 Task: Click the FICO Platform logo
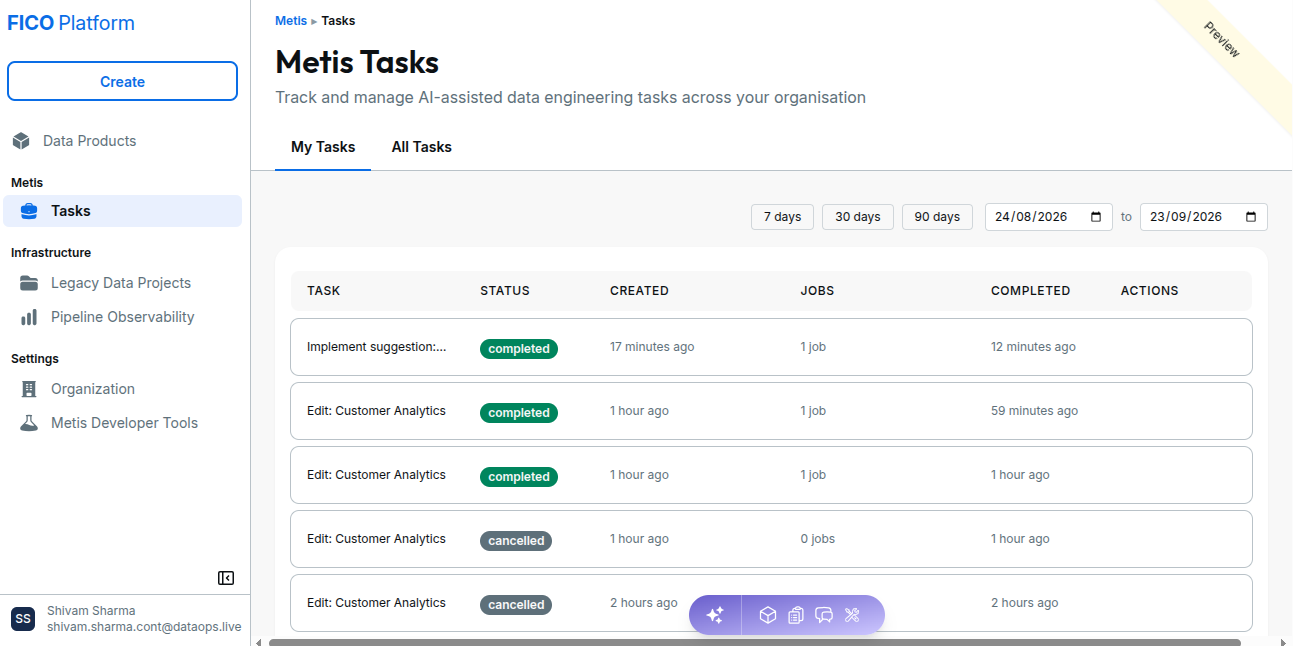pyautogui.click(x=71, y=23)
